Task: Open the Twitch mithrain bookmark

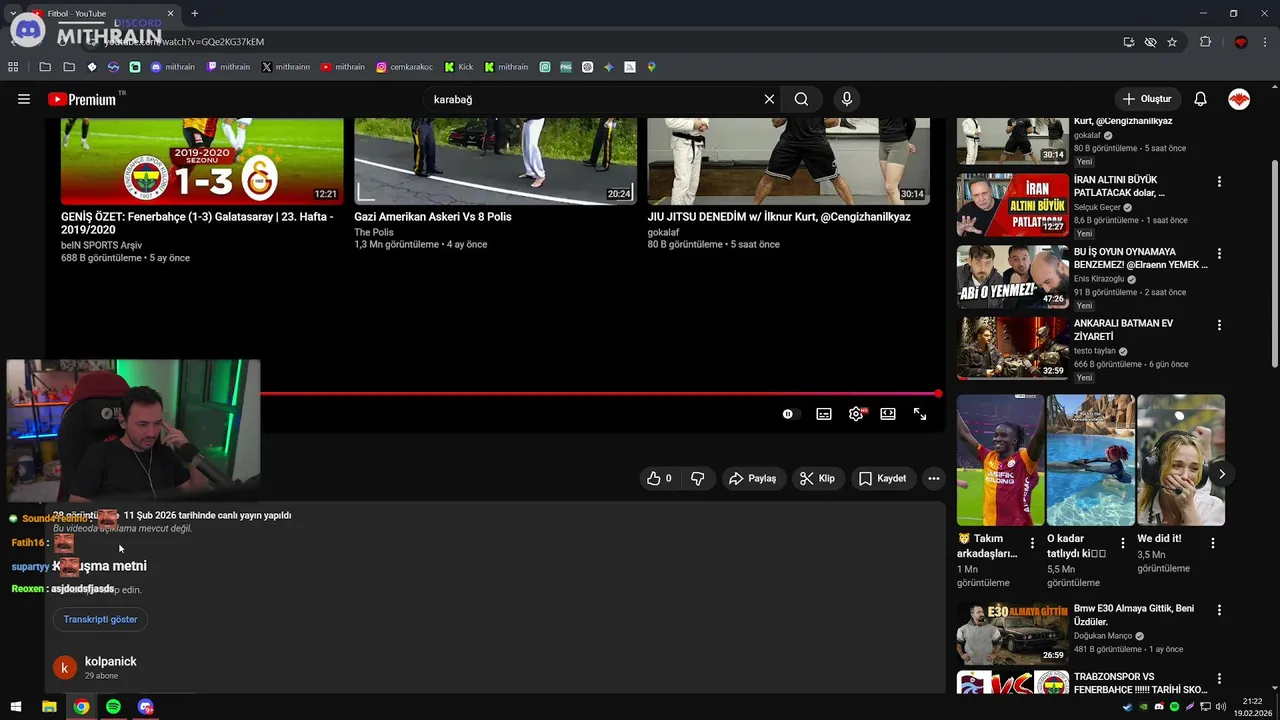Action: coord(229,67)
